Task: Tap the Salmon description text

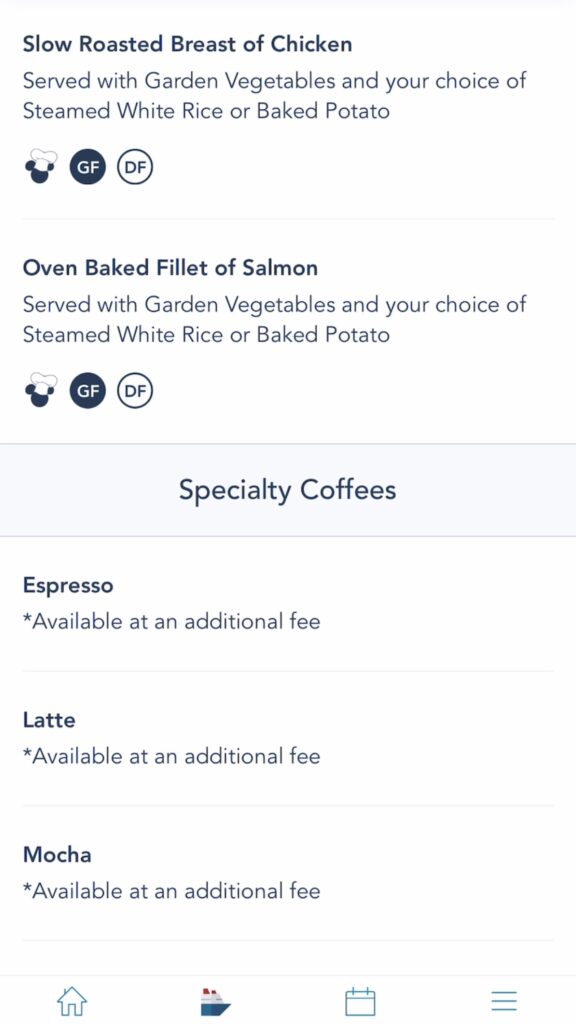Action: 274,319
